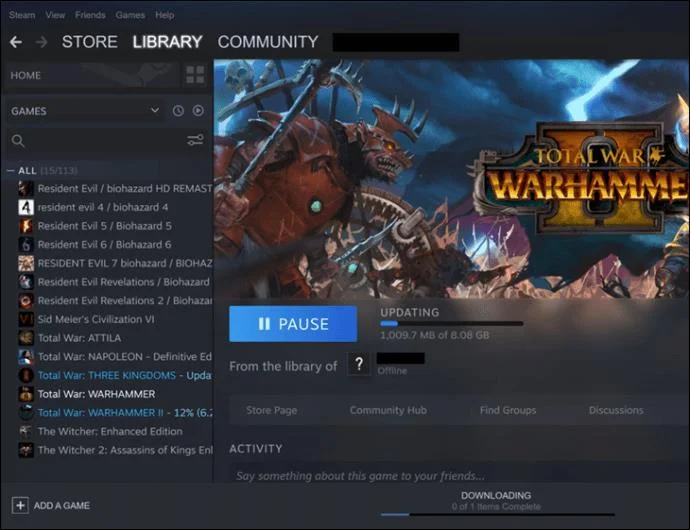Click Total War: WARHAMMER II game icon

(26, 412)
